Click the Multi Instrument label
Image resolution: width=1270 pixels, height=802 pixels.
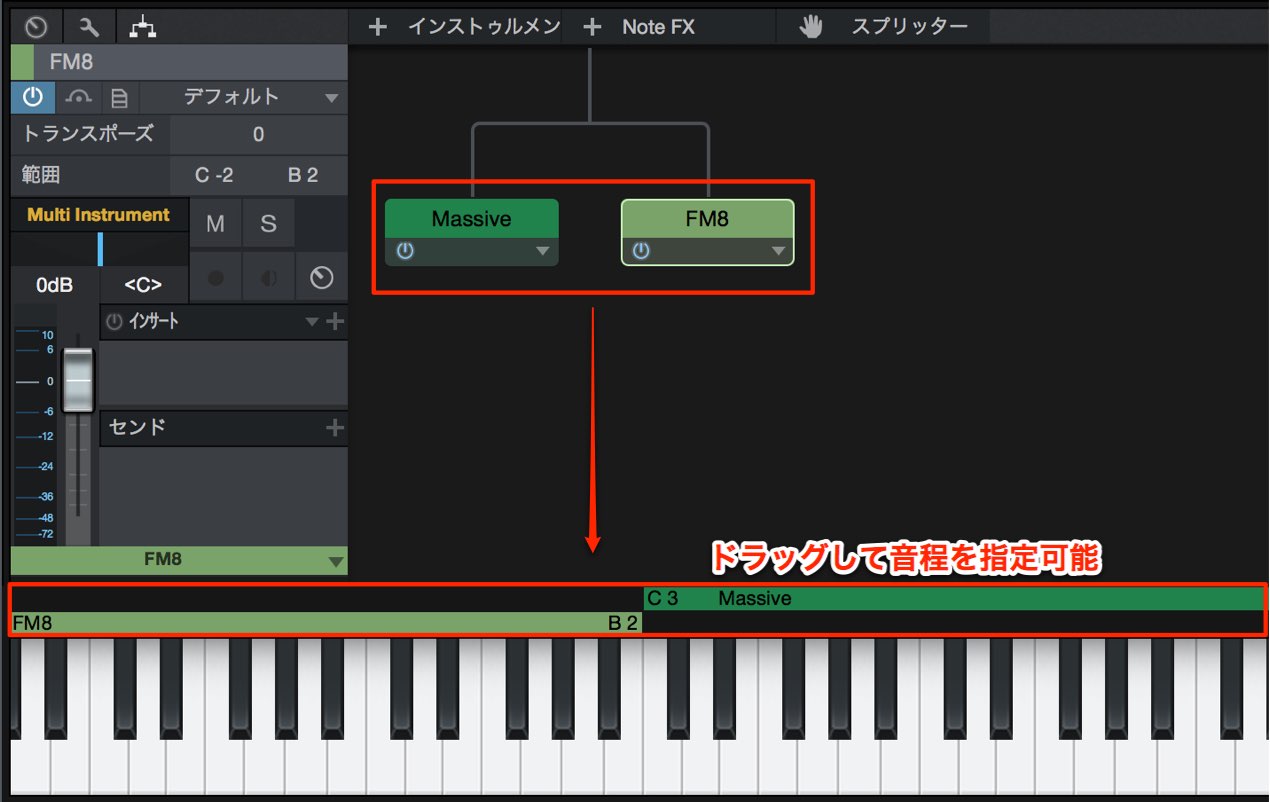pos(99,215)
